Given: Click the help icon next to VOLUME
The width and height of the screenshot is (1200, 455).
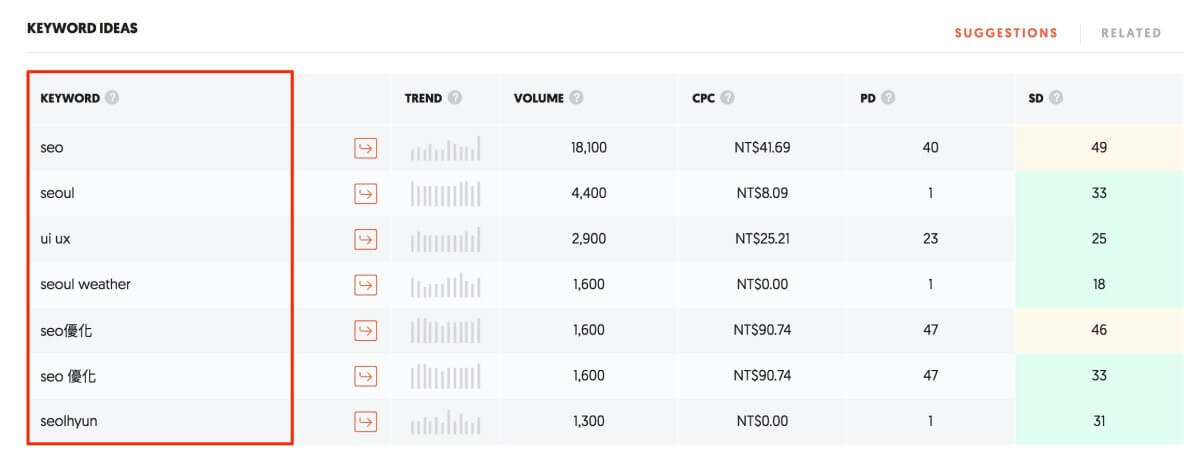Looking at the screenshot, I should [577, 98].
